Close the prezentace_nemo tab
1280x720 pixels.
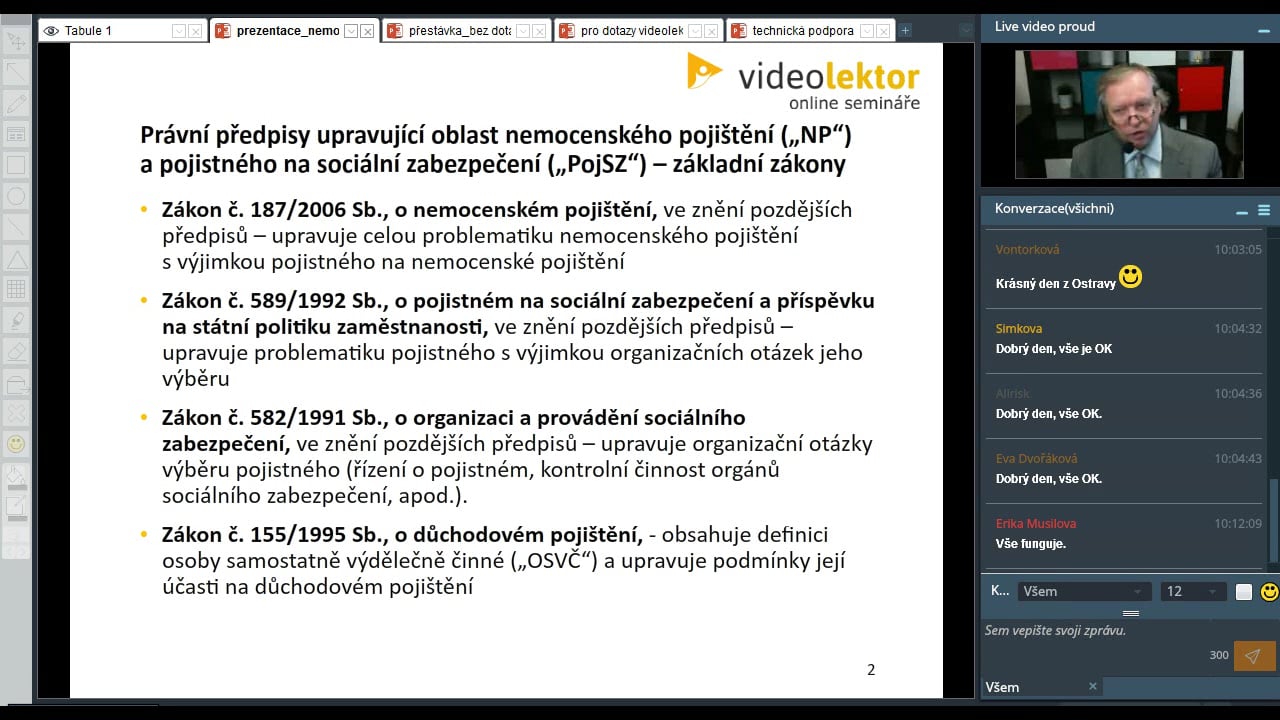tap(367, 31)
